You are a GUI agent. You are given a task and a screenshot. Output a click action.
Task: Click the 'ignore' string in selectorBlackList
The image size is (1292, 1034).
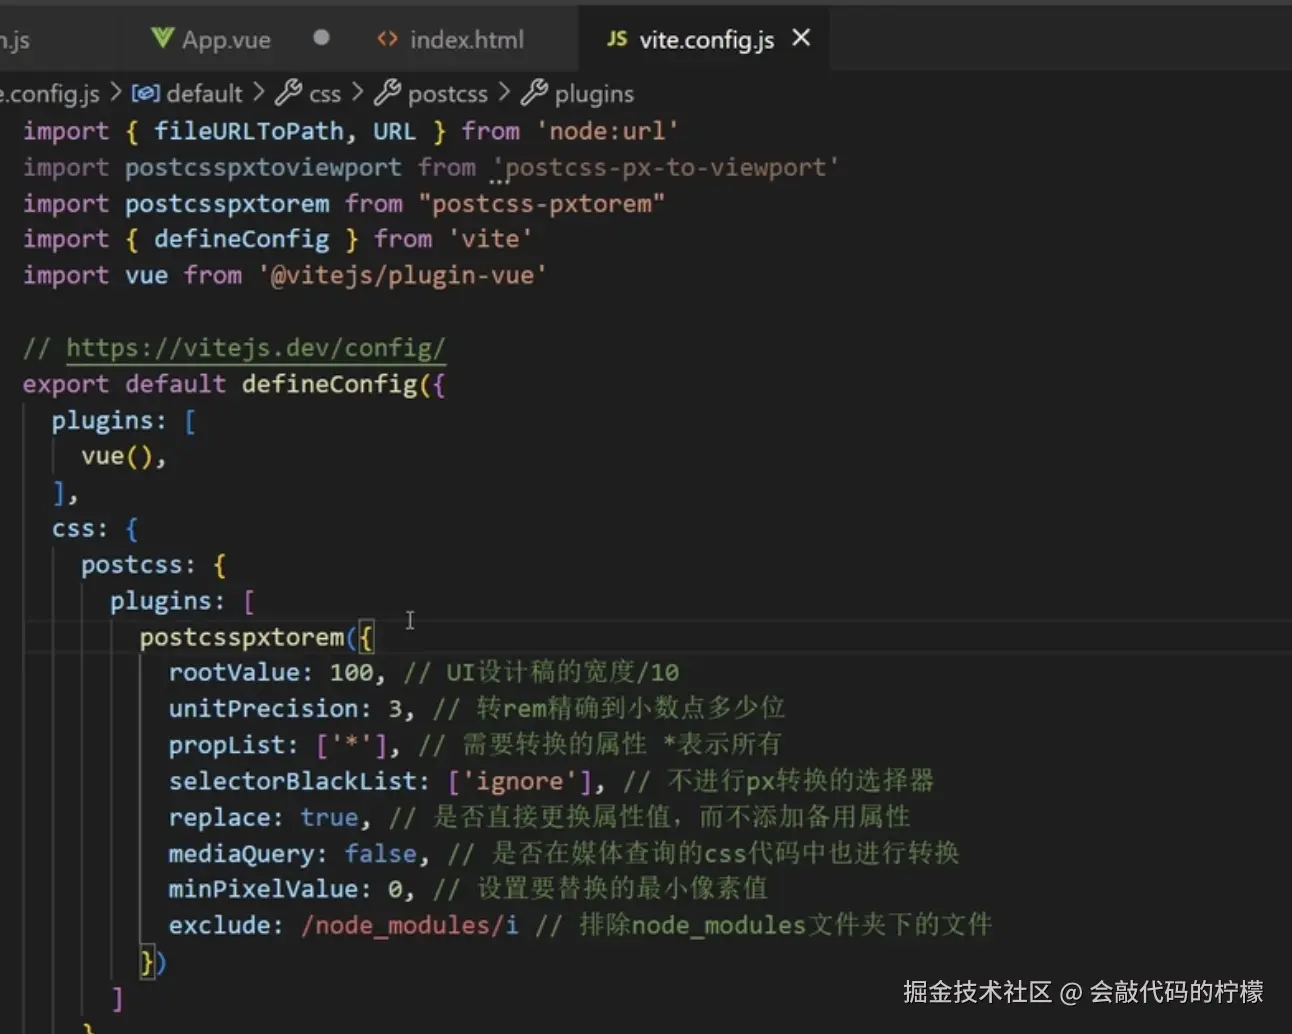tap(519, 781)
